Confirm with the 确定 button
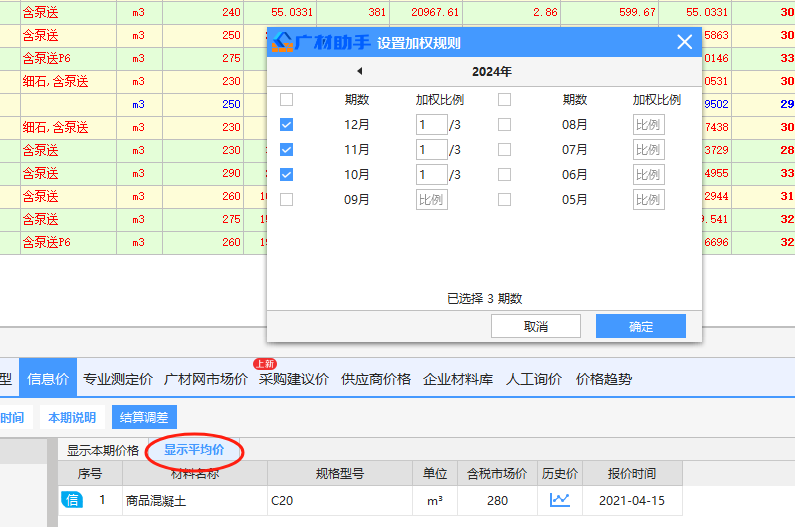 (x=641, y=326)
